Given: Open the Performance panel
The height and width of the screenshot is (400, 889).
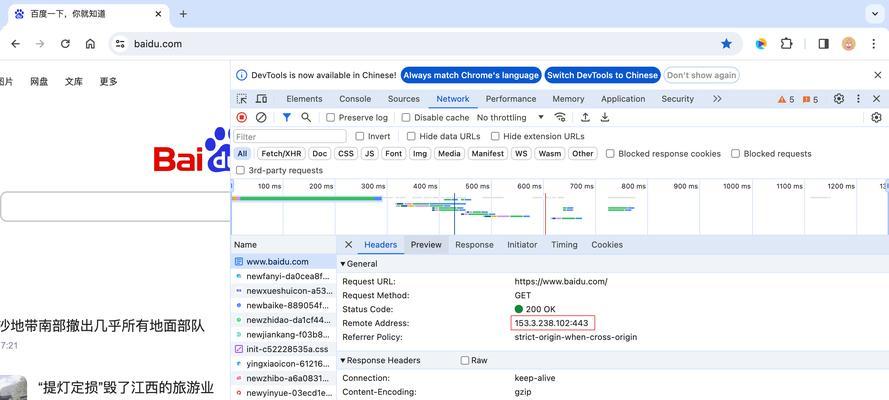Looking at the screenshot, I should 511,99.
